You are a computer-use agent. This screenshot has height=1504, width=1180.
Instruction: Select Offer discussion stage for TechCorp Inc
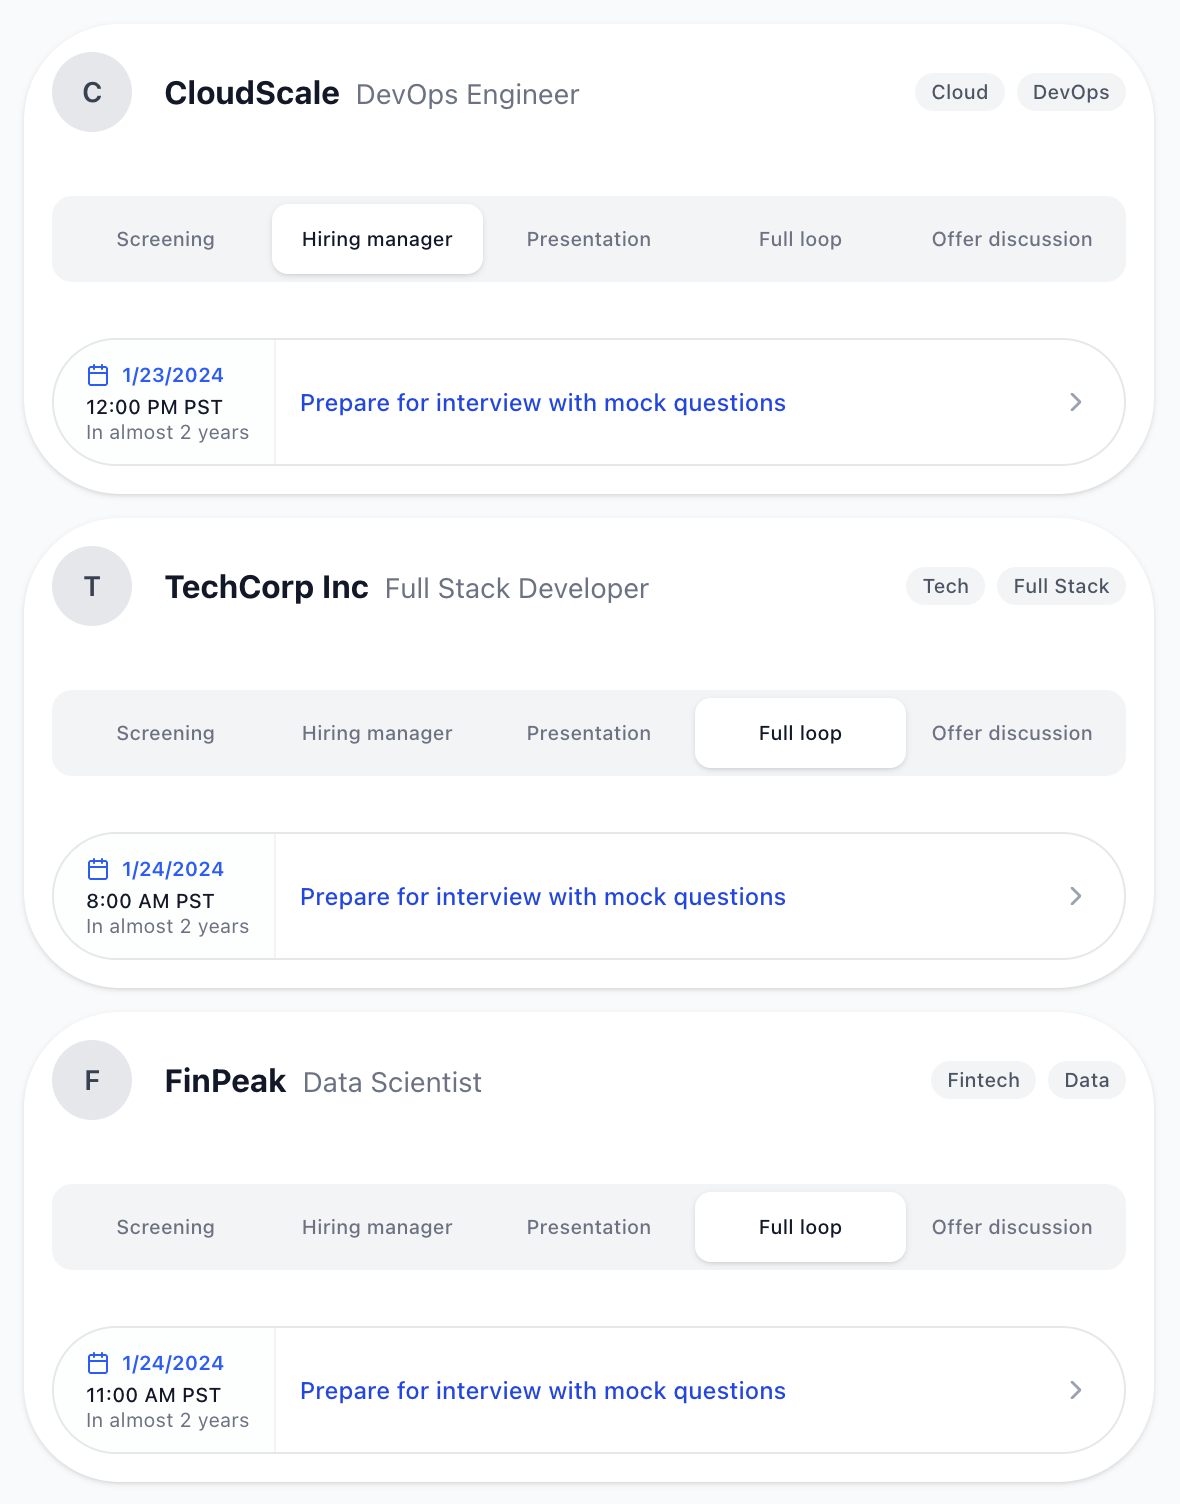[1012, 733]
